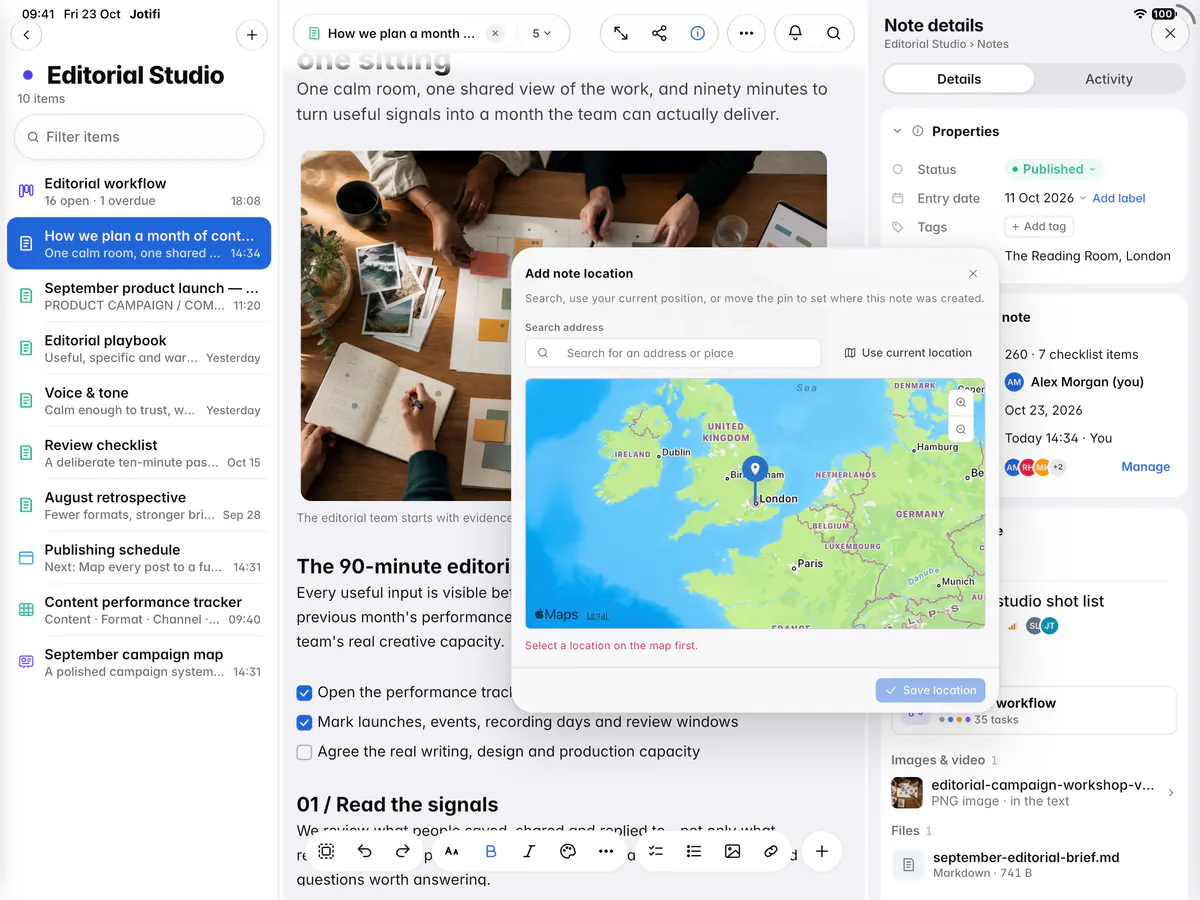Image resolution: width=1200 pixels, height=900 pixels.
Task: Uncheck 'Mark launches, events, recording days' item
Action: point(305,722)
